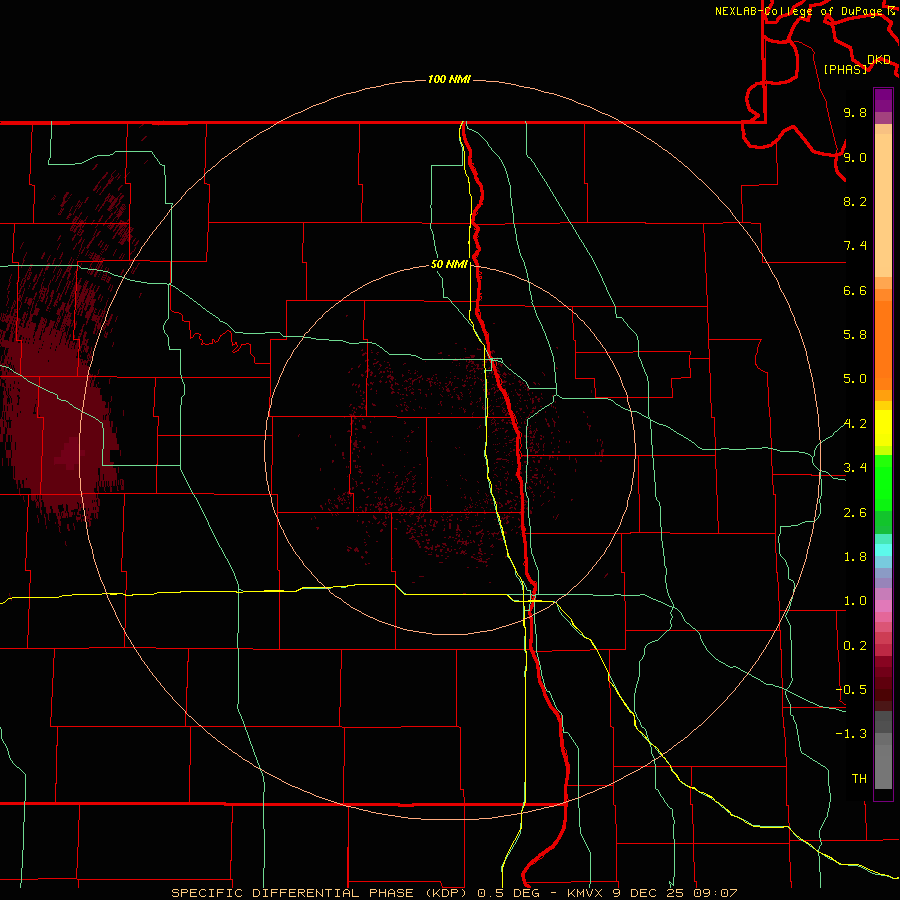Viewport: 900px width, 900px height.
Task: Click the 9.8 scale value
Action: pyautogui.click(x=855, y=112)
